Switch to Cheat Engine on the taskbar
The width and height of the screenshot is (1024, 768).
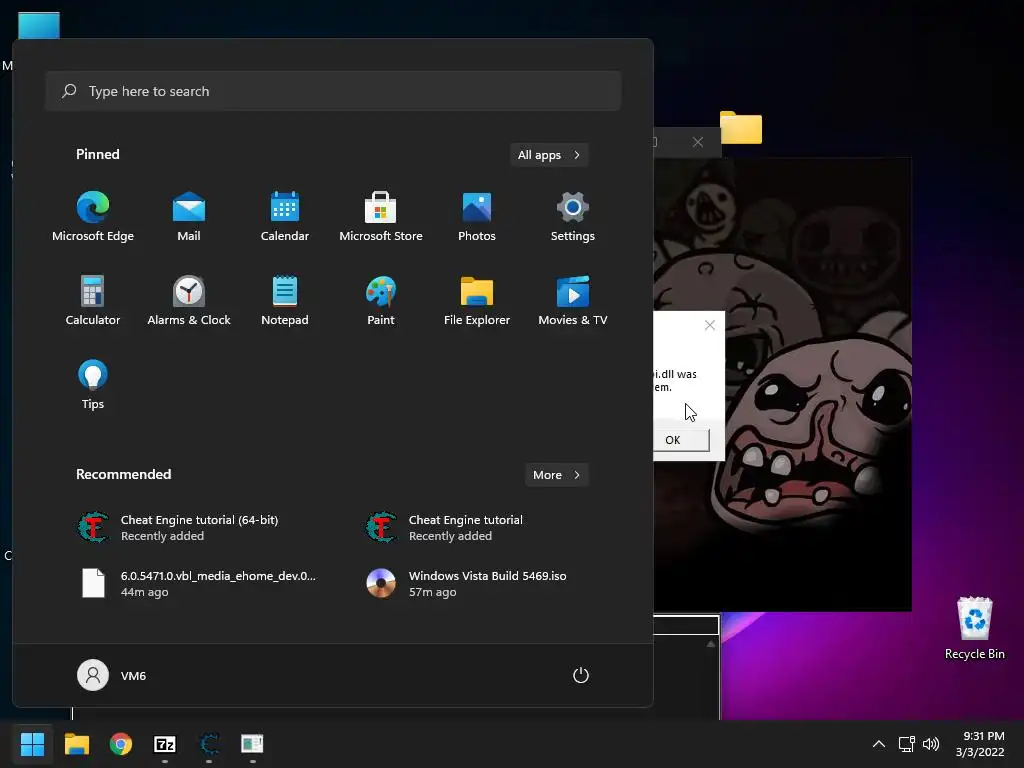pyautogui.click(x=209, y=744)
